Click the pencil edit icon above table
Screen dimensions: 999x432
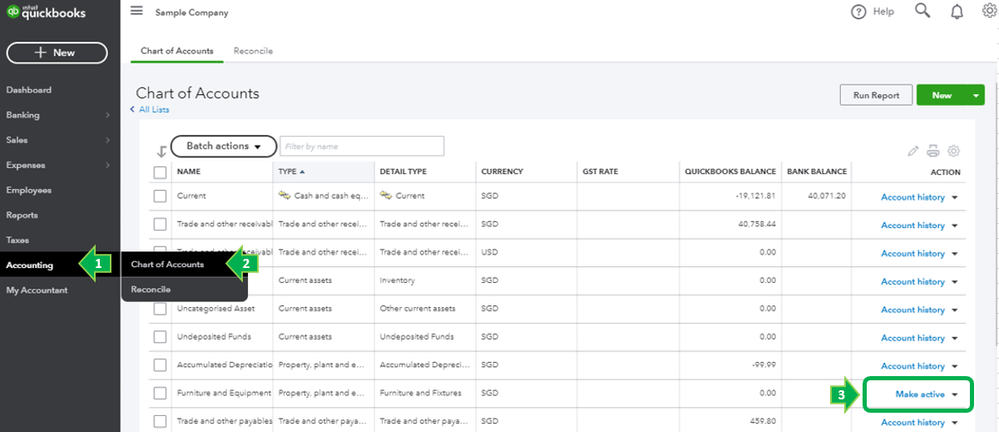(x=912, y=151)
